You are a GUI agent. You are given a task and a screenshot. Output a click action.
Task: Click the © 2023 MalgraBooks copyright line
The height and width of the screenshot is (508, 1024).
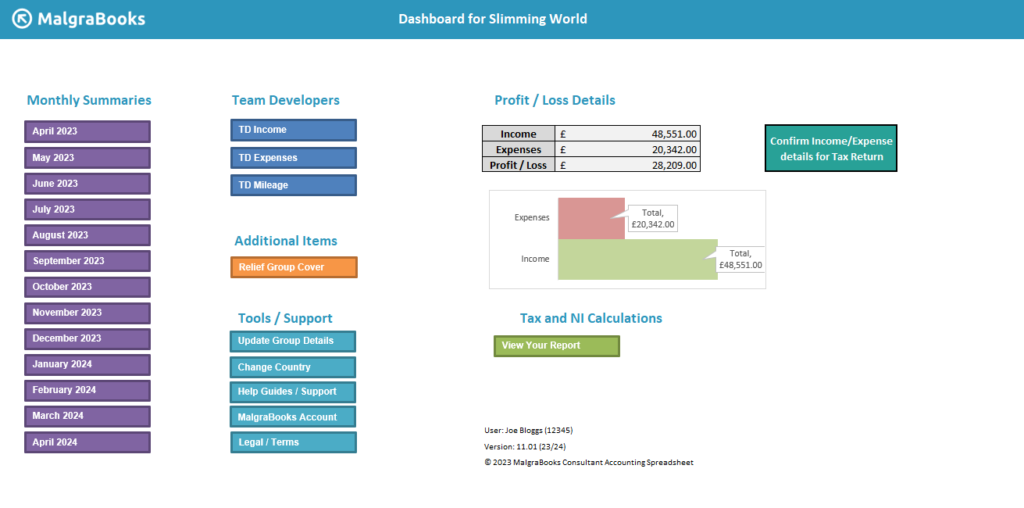[589, 462]
